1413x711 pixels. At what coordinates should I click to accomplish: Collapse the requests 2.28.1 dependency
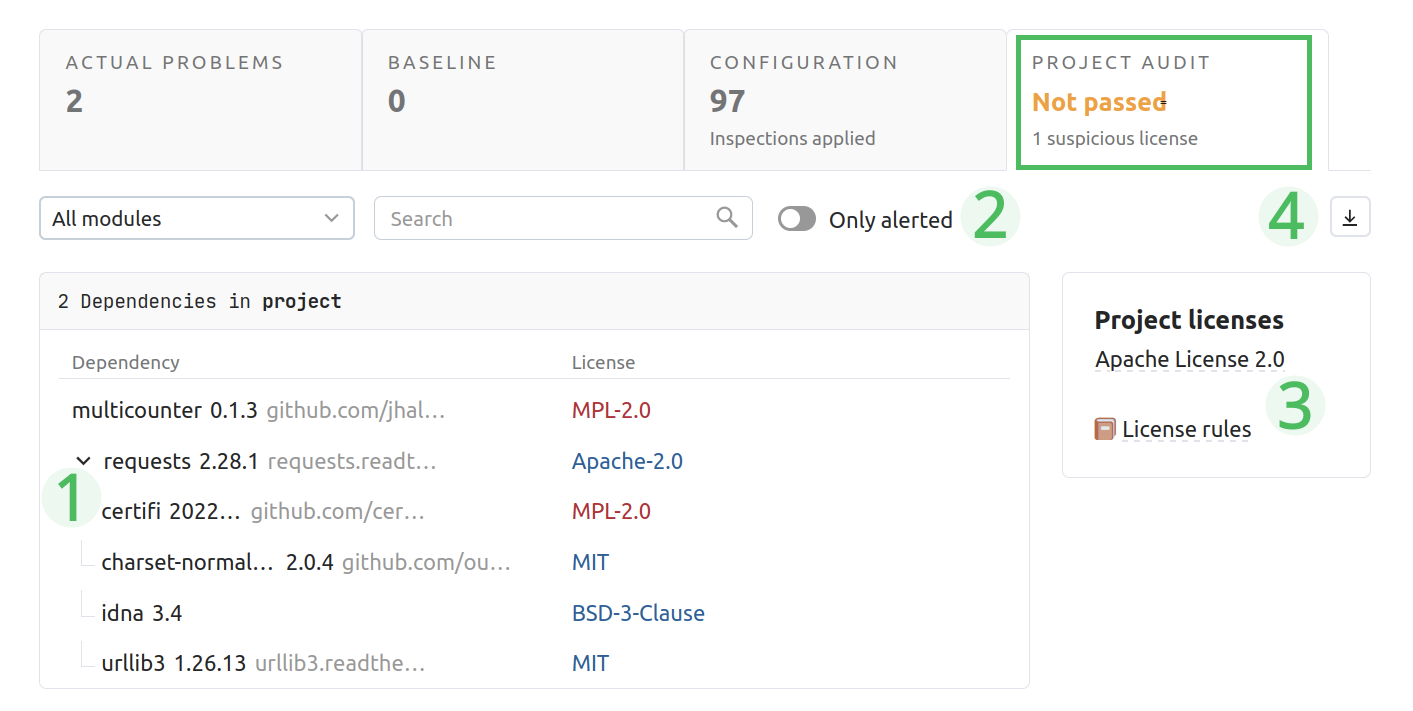click(84, 461)
